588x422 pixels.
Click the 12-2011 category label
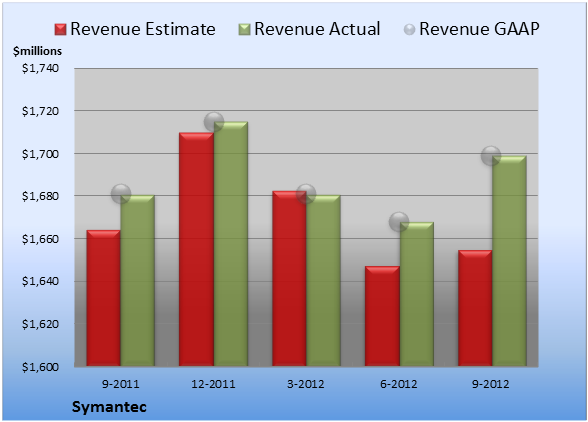[x=213, y=384]
